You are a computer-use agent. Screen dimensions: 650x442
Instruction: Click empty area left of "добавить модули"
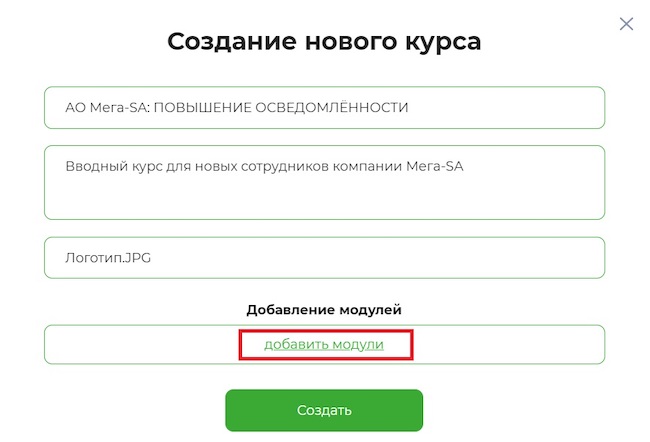(140, 344)
